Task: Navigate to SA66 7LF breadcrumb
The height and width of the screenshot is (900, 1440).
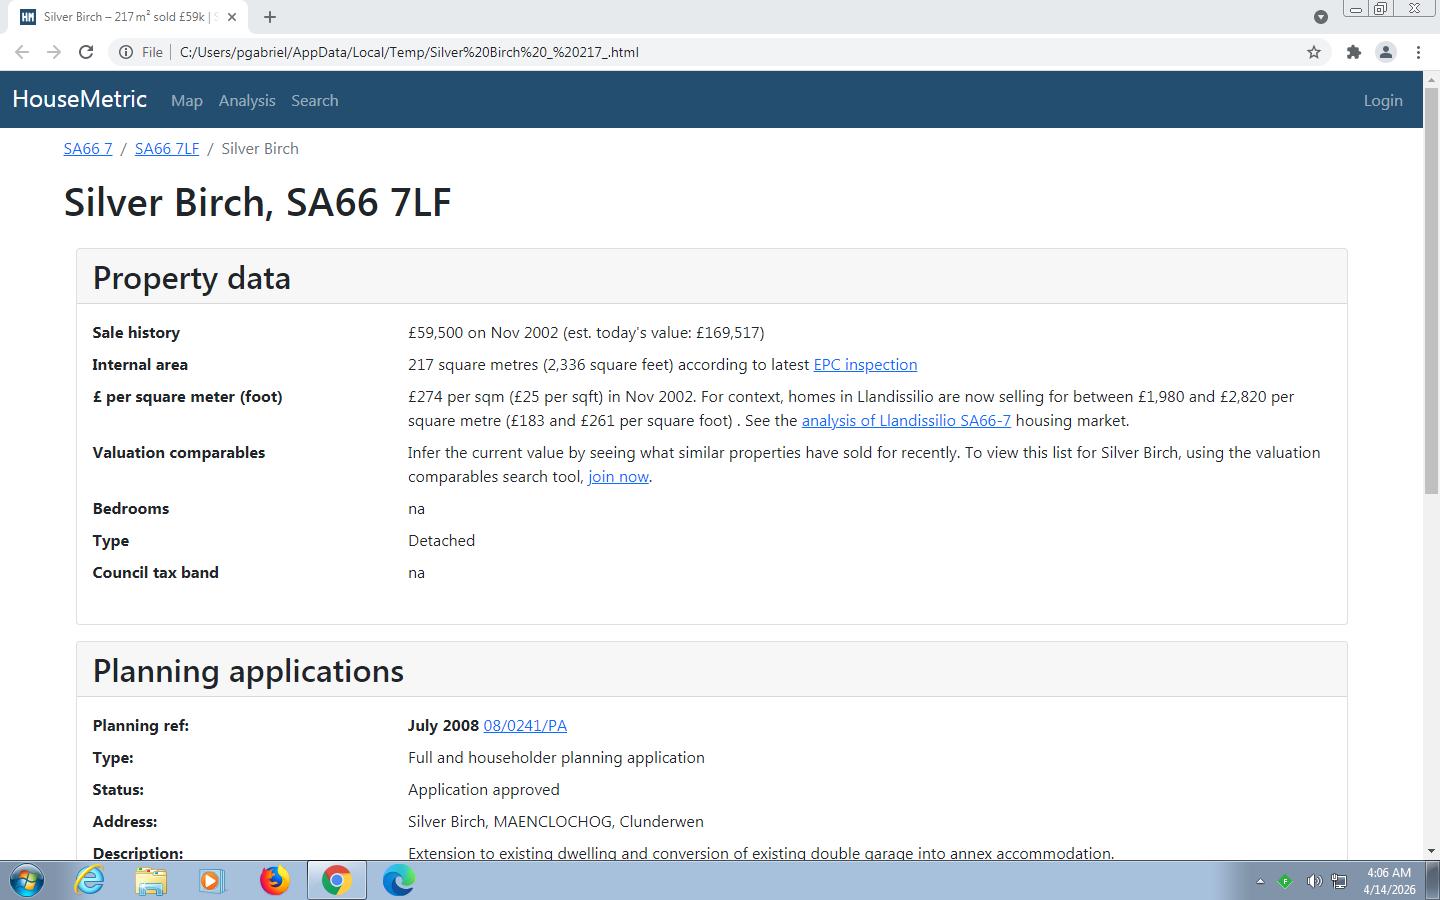Action: [166, 149]
